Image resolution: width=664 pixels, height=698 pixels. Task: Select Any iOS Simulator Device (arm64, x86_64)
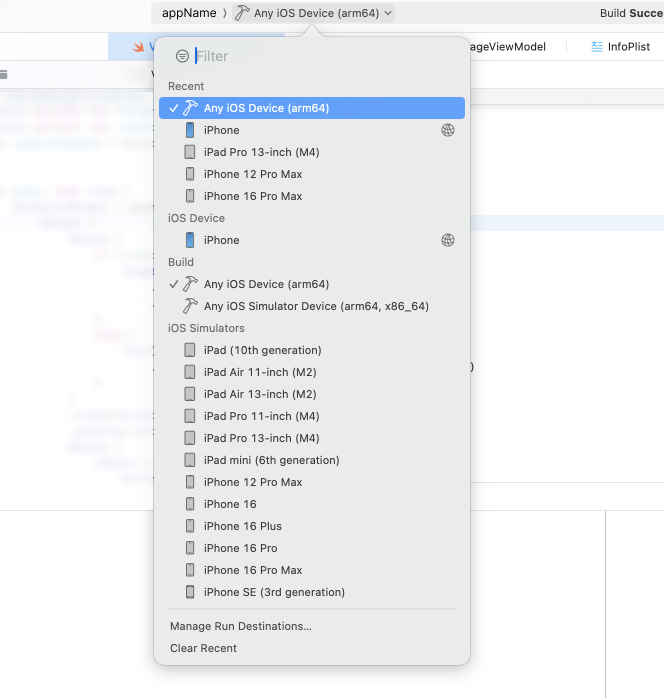point(312,306)
